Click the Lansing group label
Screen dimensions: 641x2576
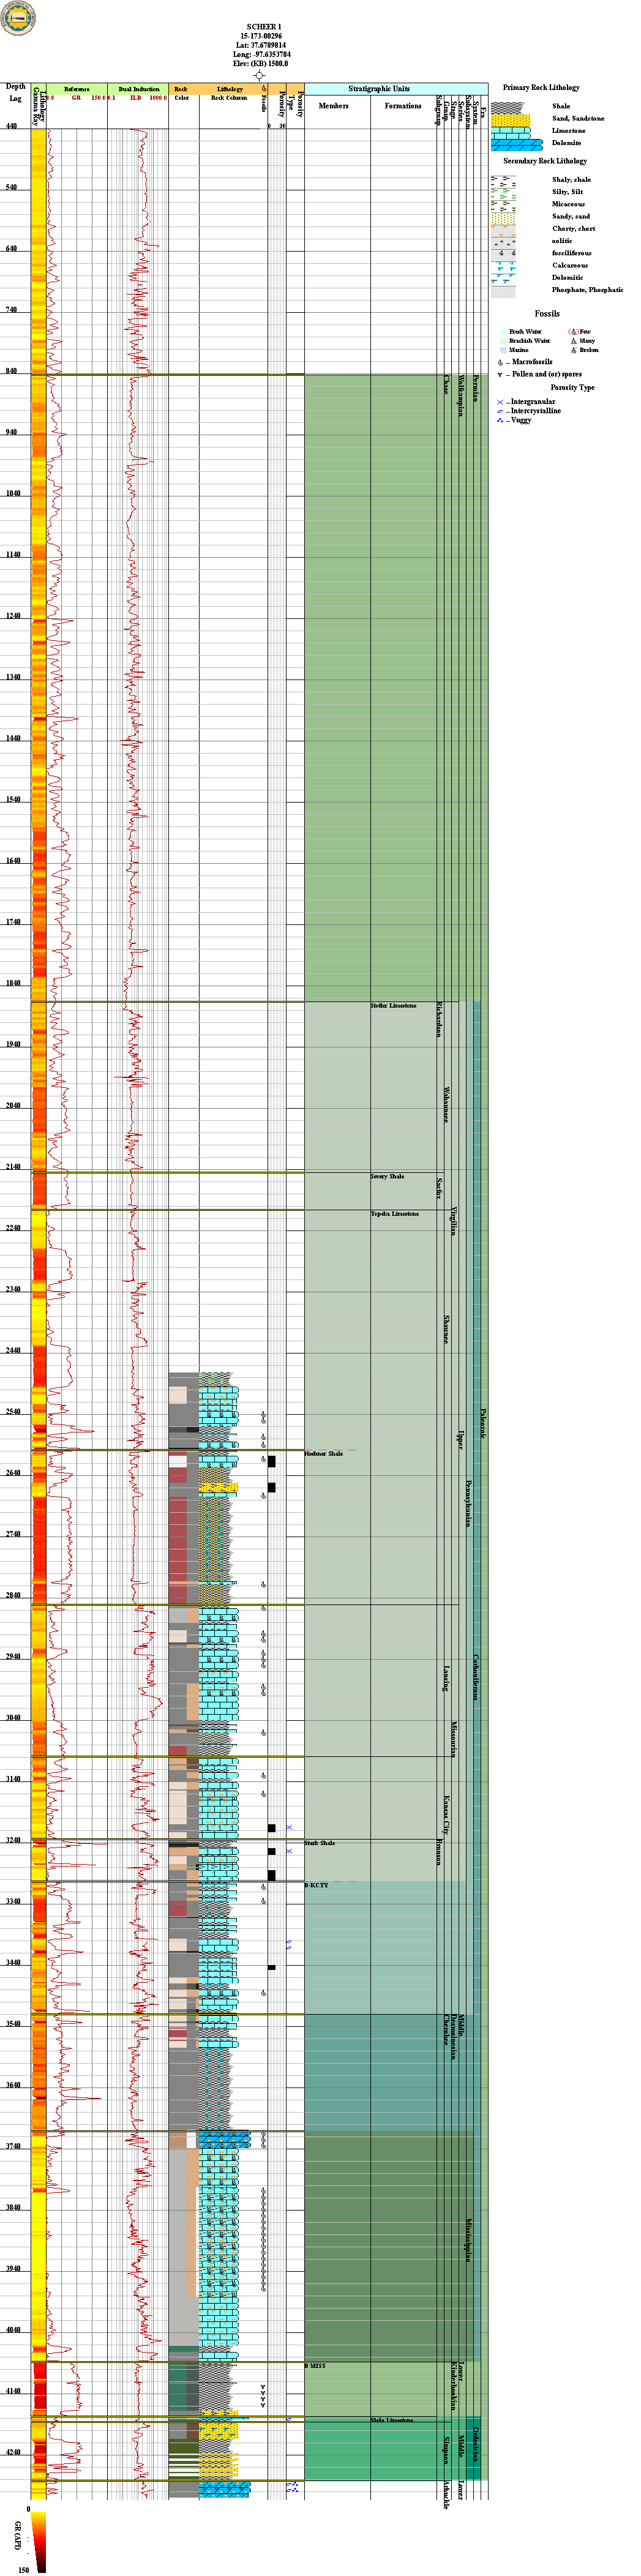(x=446, y=1679)
